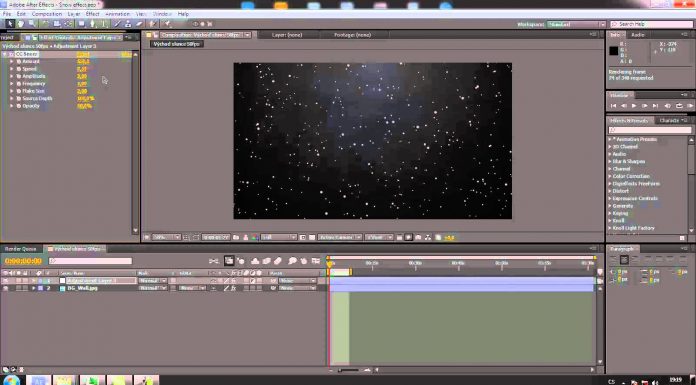Click the RAM Preview button
Screen dimensions: 696x385
click(x=689, y=106)
